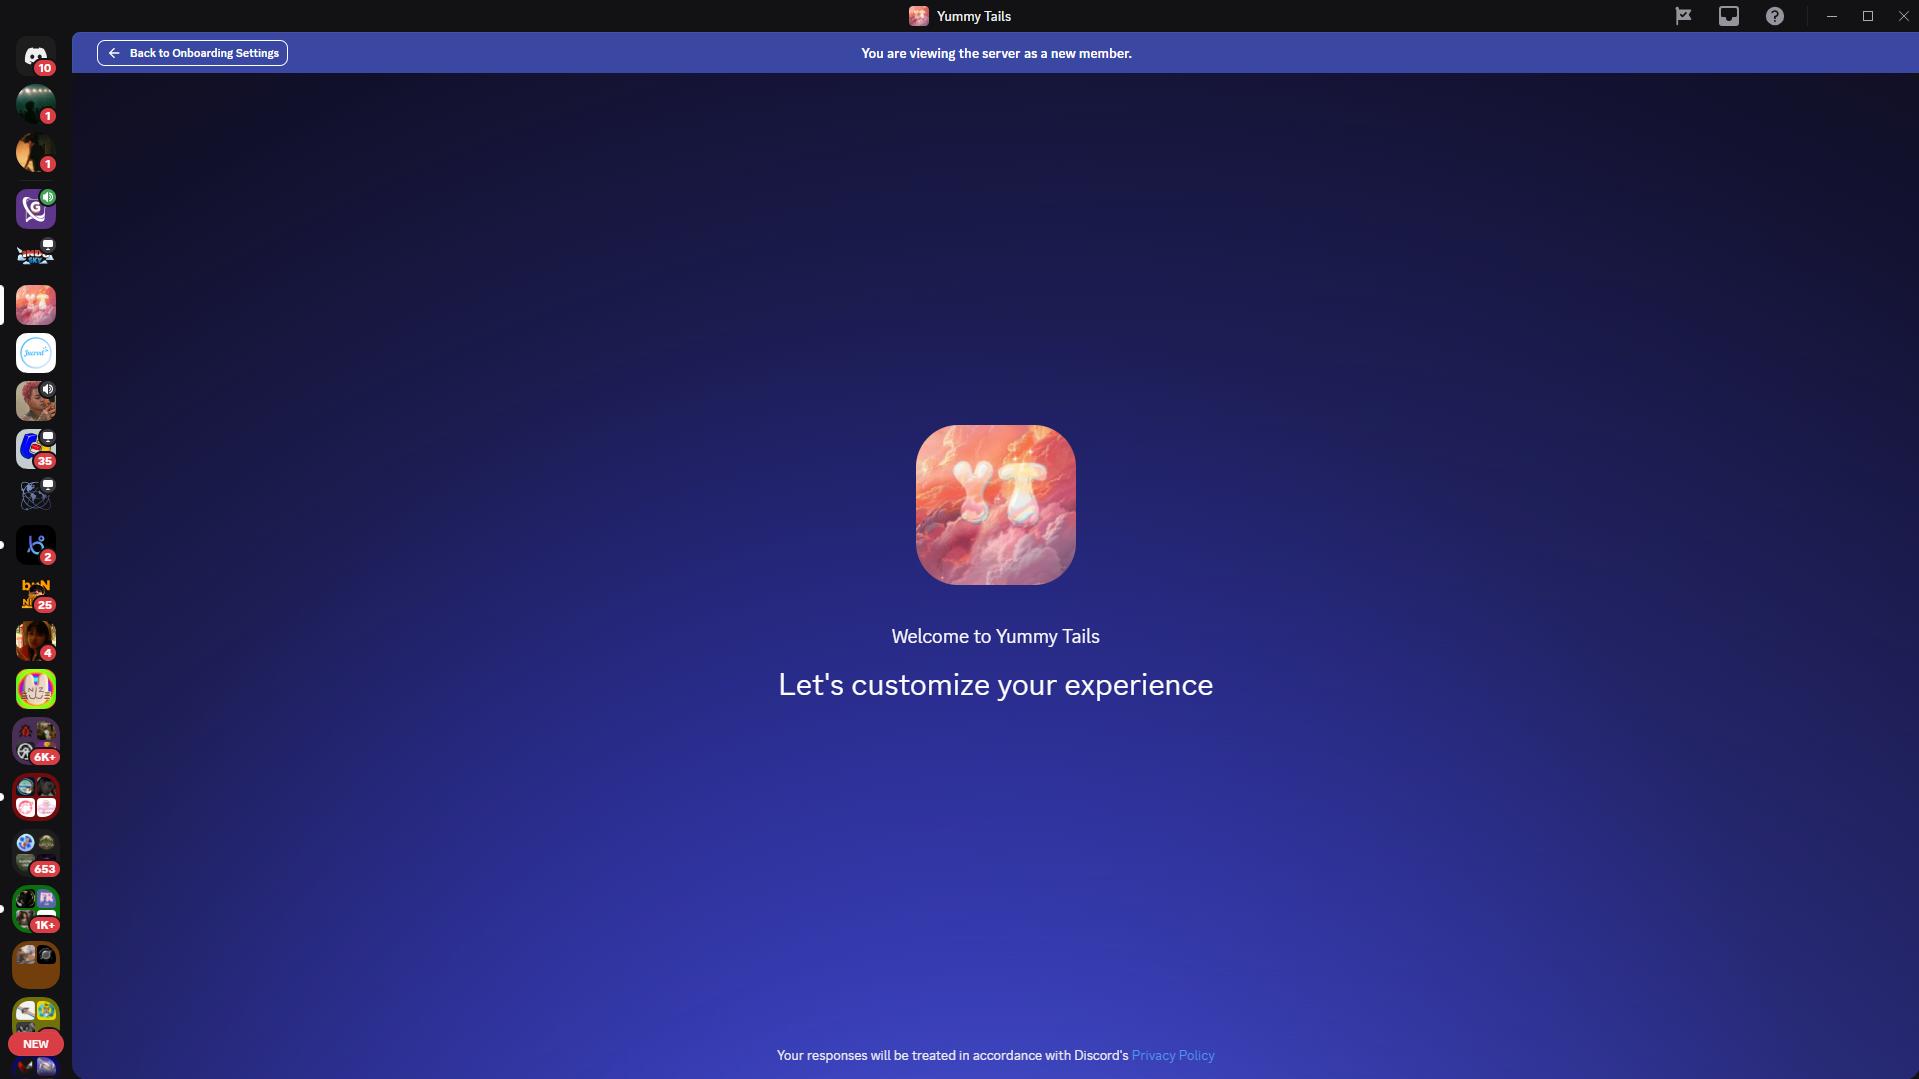1919x1079 pixels.
Task: Open the green rainbow bunny server
Action: (36, 689)
